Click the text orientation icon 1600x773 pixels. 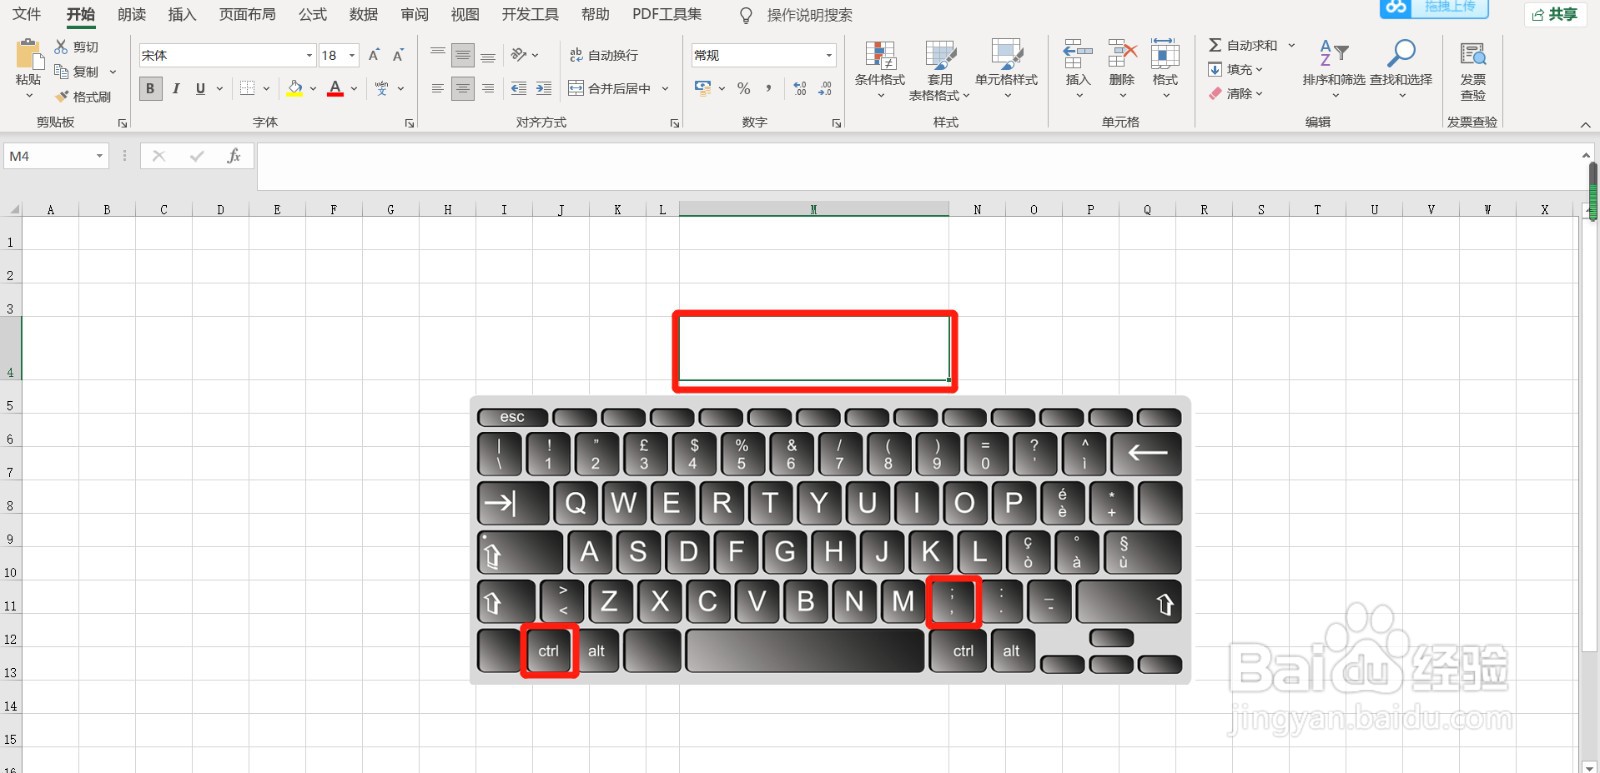tap(519, 55)
